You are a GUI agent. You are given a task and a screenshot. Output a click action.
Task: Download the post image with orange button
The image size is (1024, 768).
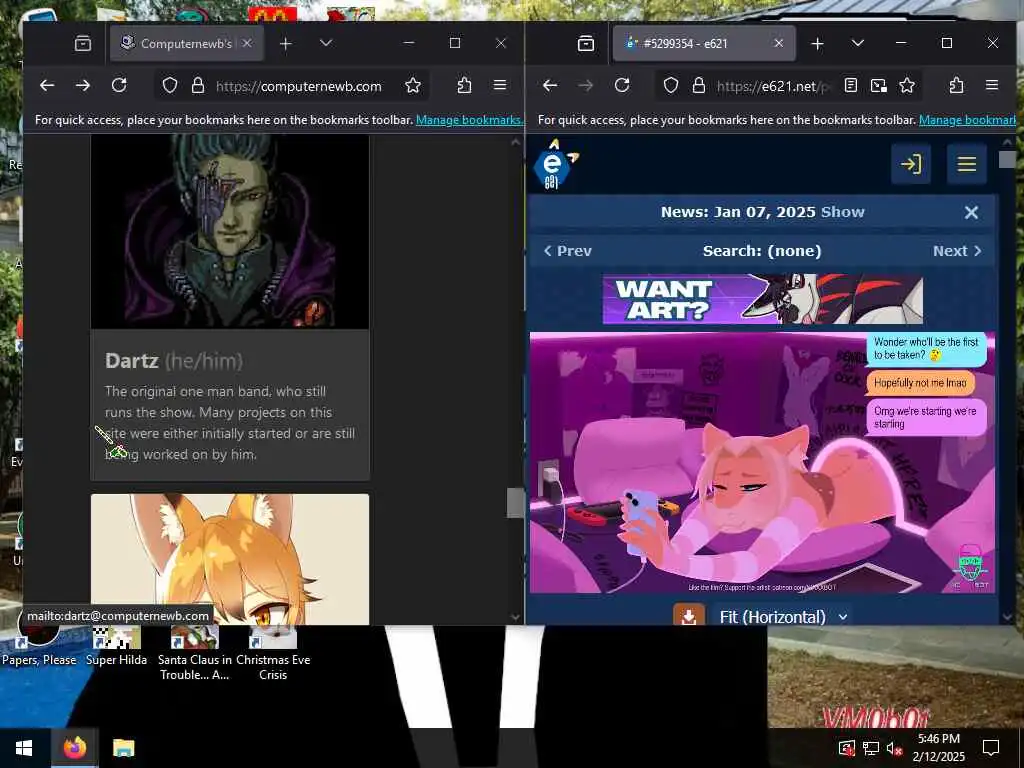point(689,616)
